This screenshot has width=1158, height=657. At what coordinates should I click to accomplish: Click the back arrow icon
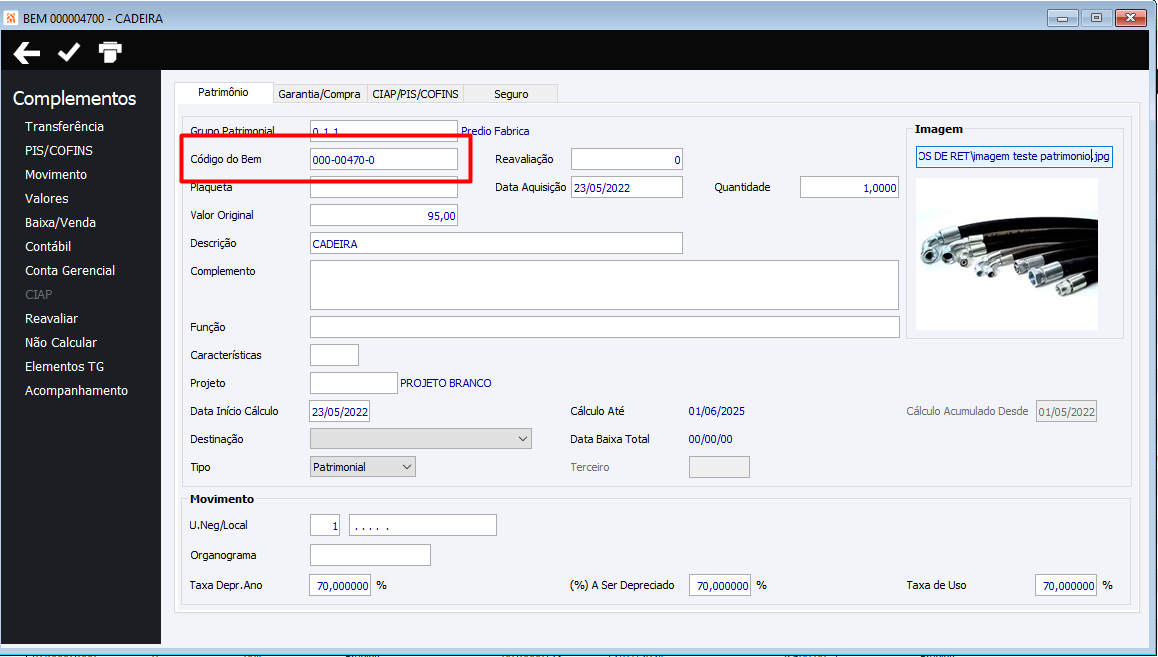point(27,52)
